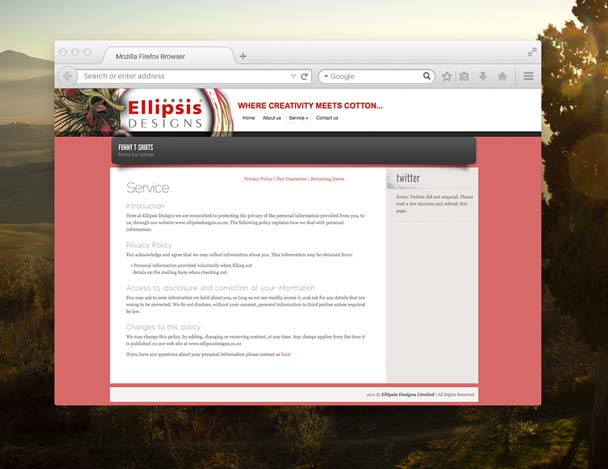This screenshot has width=608, height=469.
Task: Open the downloads arrow icon
Action: 483,76
